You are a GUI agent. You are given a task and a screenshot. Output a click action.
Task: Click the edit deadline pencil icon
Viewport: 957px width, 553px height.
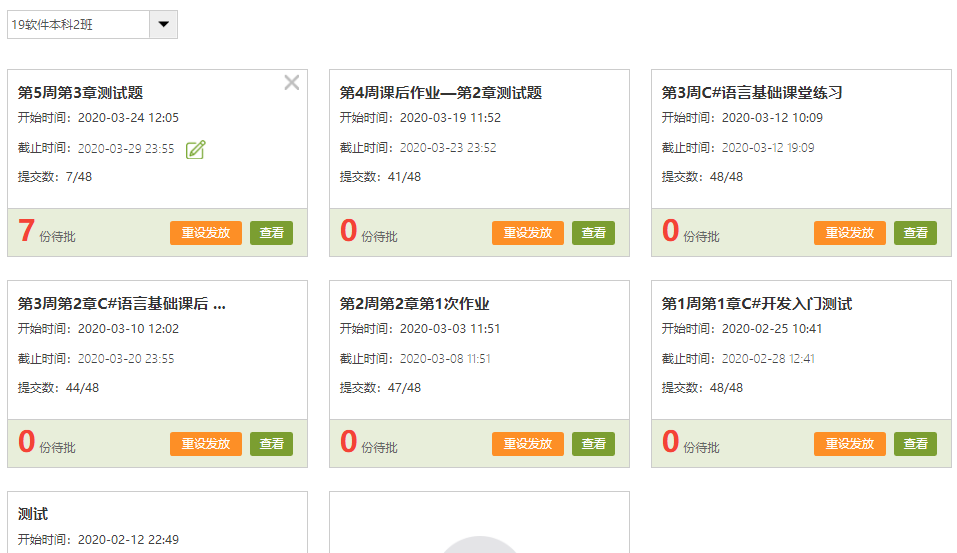point(196,149)
